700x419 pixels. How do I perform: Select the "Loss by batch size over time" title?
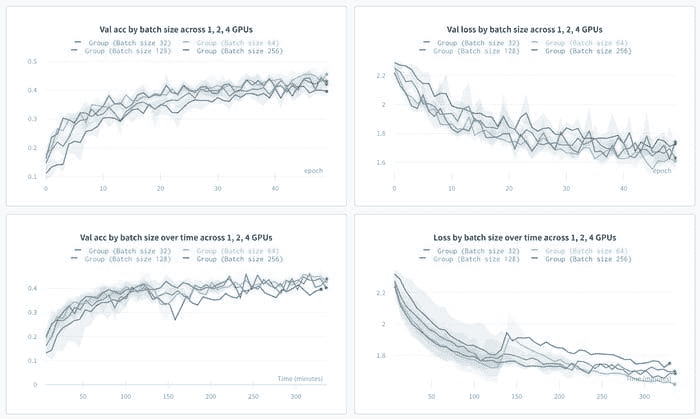pos(525,237)
